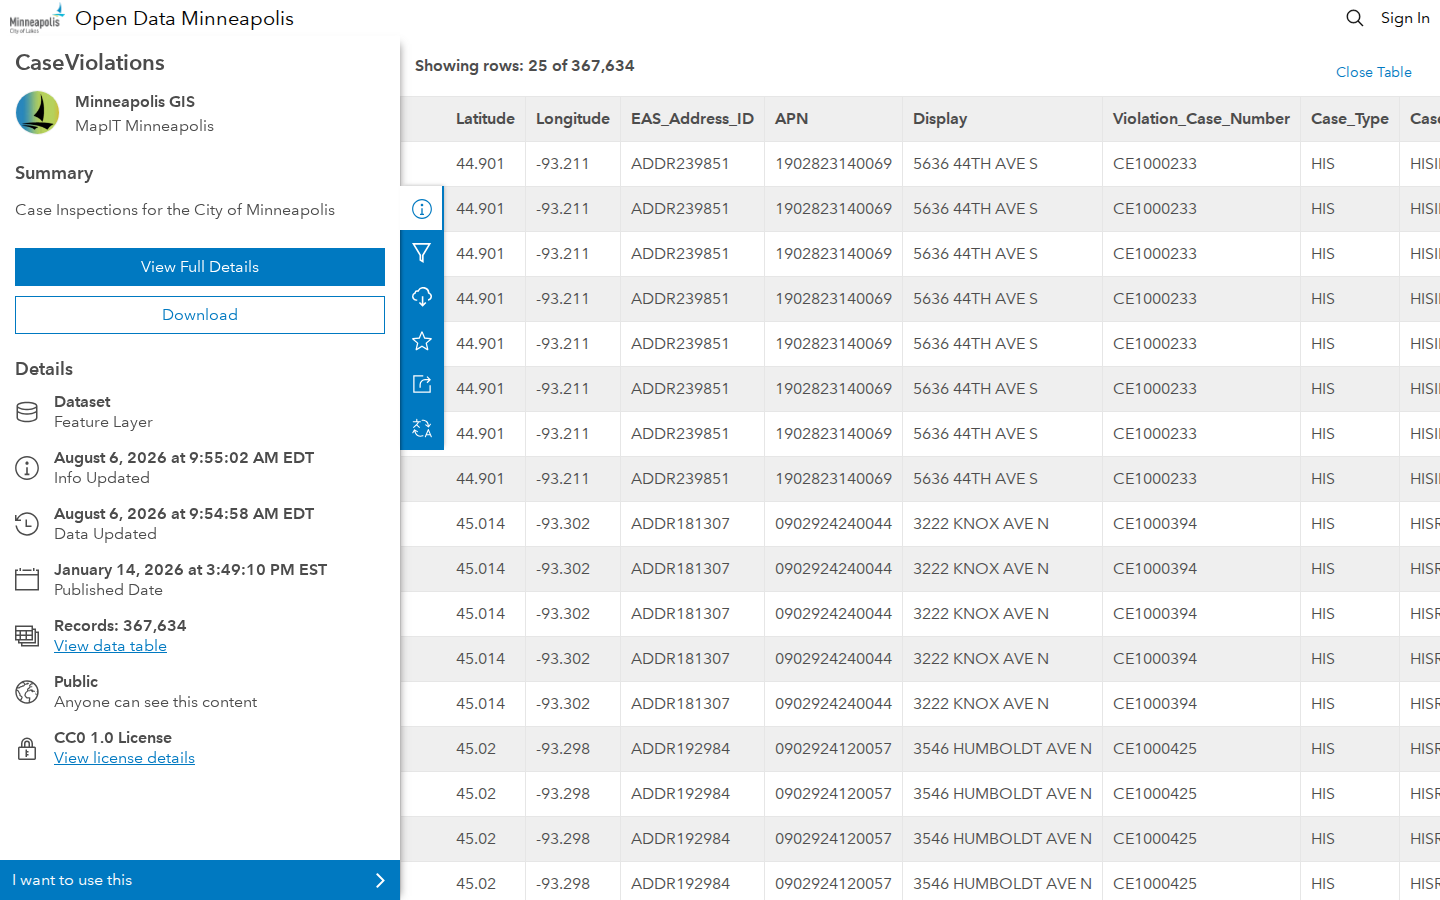1440x900 pixels.
Task: Click the Public globe icon
Action: tap(27, 692)
